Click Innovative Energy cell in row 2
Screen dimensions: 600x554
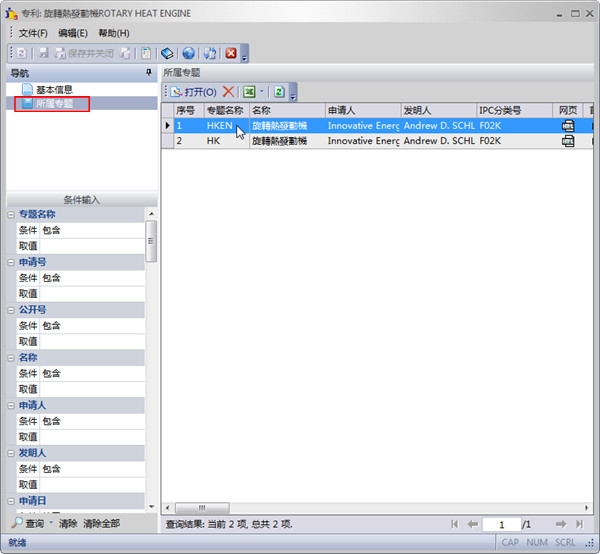[x=363, y=141]
